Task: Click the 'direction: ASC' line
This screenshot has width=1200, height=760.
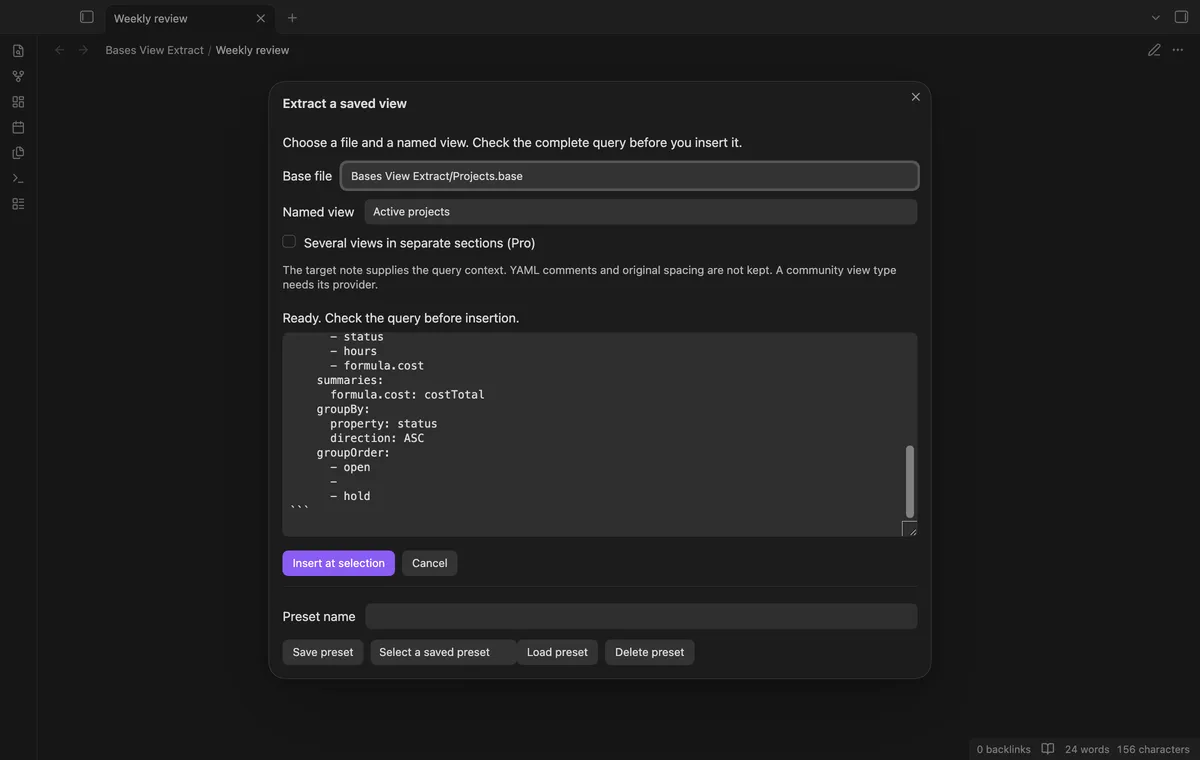Action: pos(377,438)
